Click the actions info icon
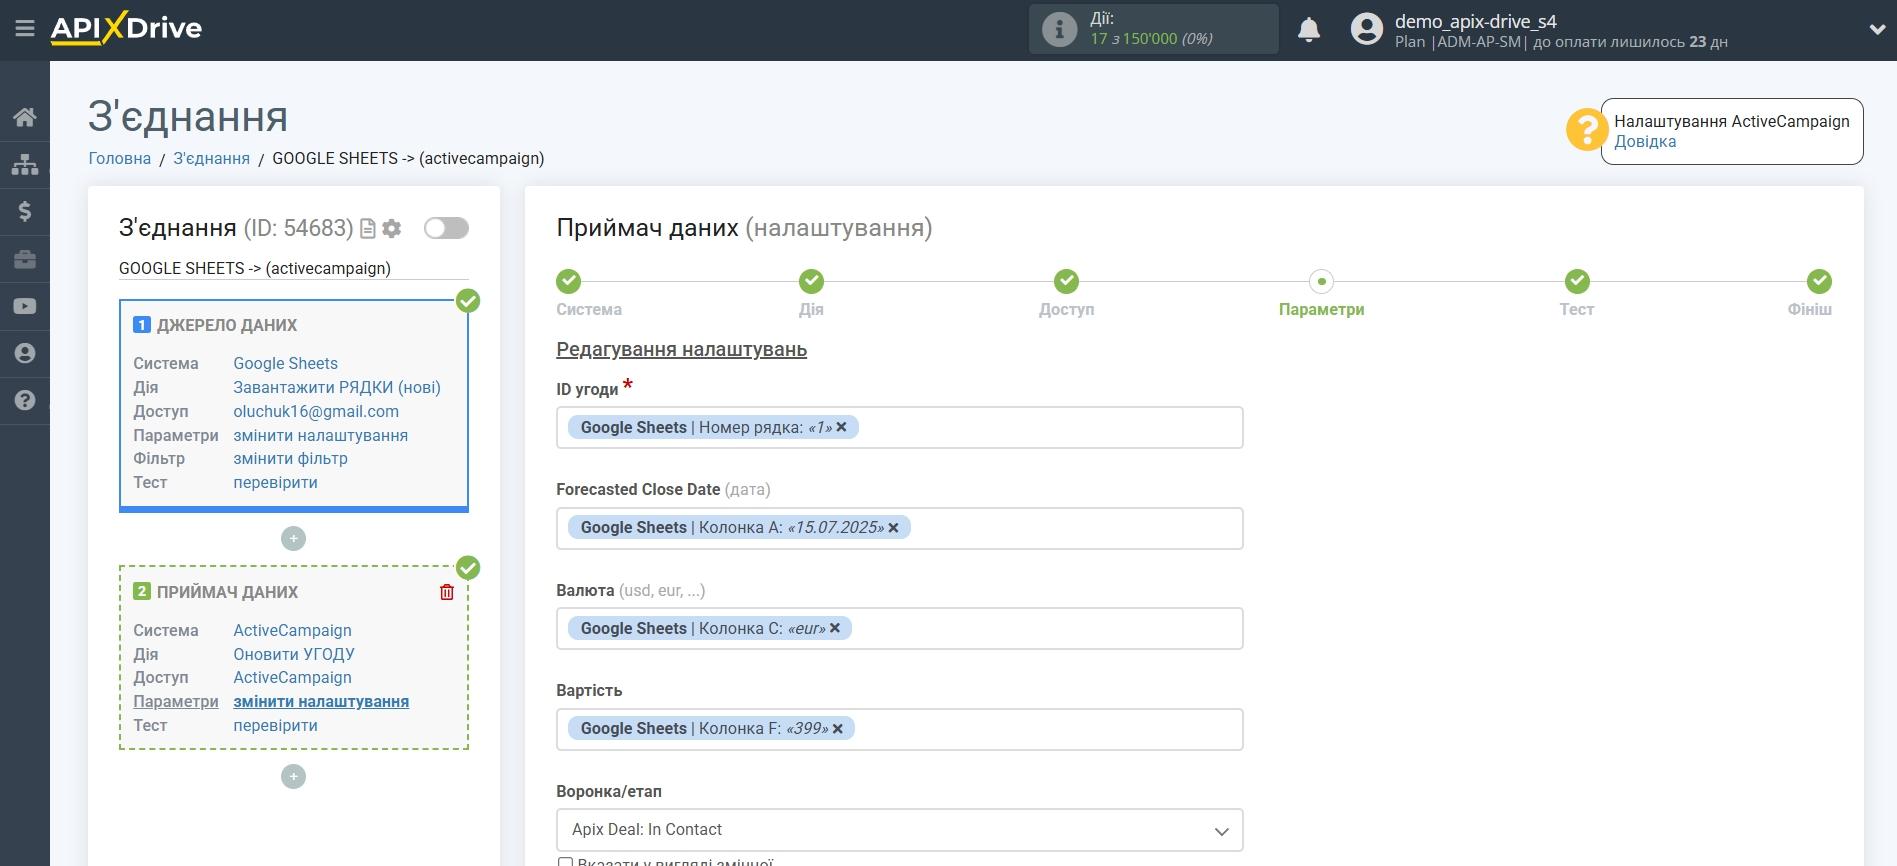 pyautogui.click(x=1059, y=29)
